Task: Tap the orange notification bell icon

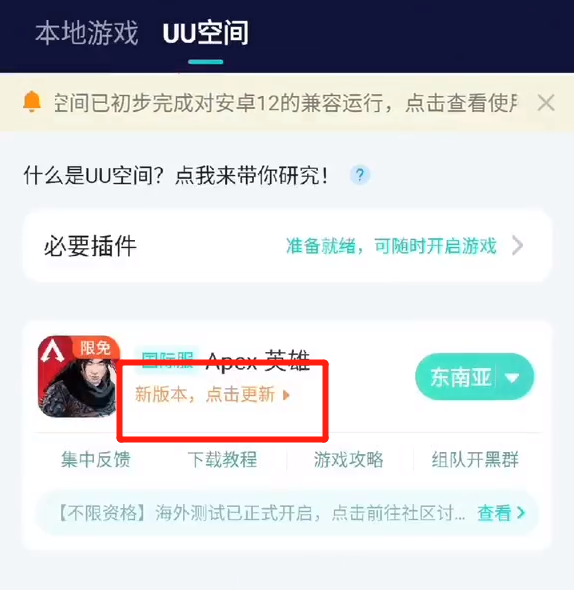Action: (32, 102)
